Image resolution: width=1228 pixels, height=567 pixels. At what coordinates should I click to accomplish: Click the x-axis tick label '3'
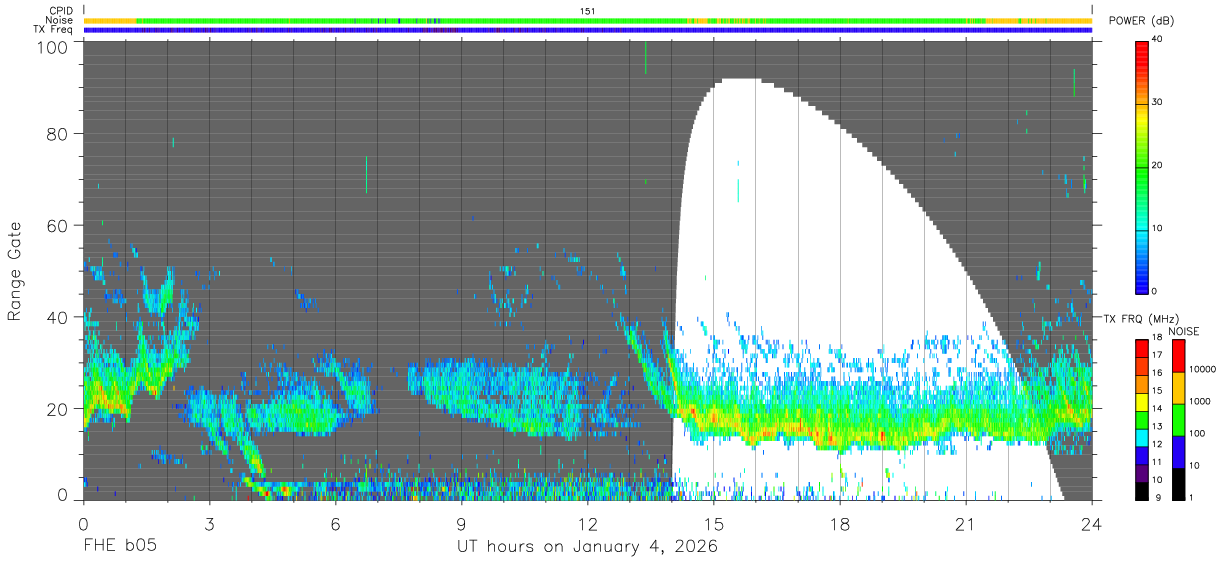tap(209, 523)
